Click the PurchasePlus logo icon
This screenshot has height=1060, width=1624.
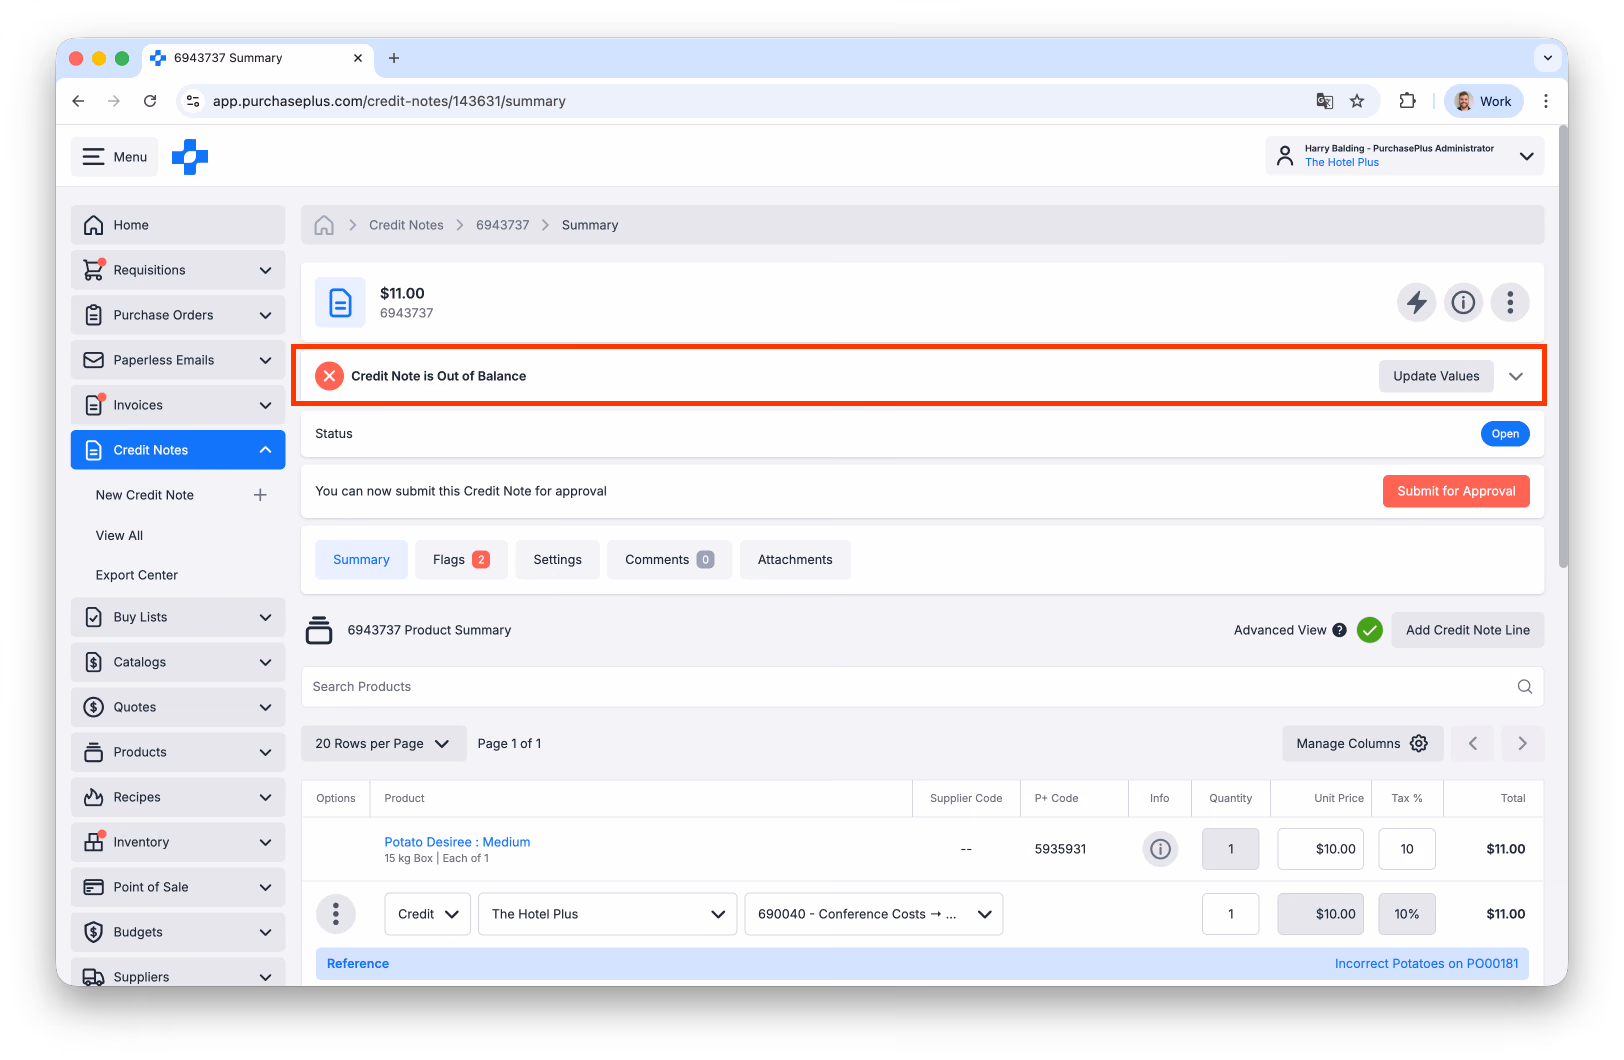190,157
